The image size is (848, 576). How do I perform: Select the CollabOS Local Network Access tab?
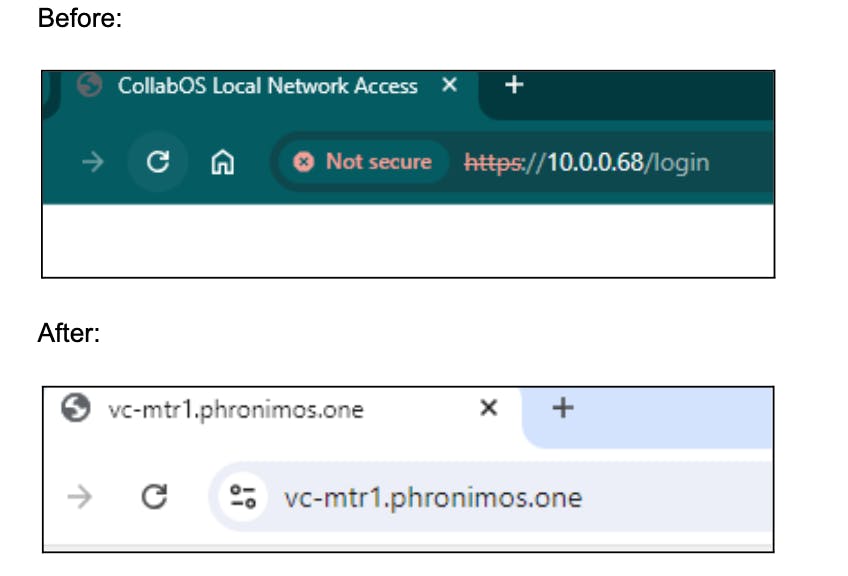pyautogui.click(x=267, y=86)
